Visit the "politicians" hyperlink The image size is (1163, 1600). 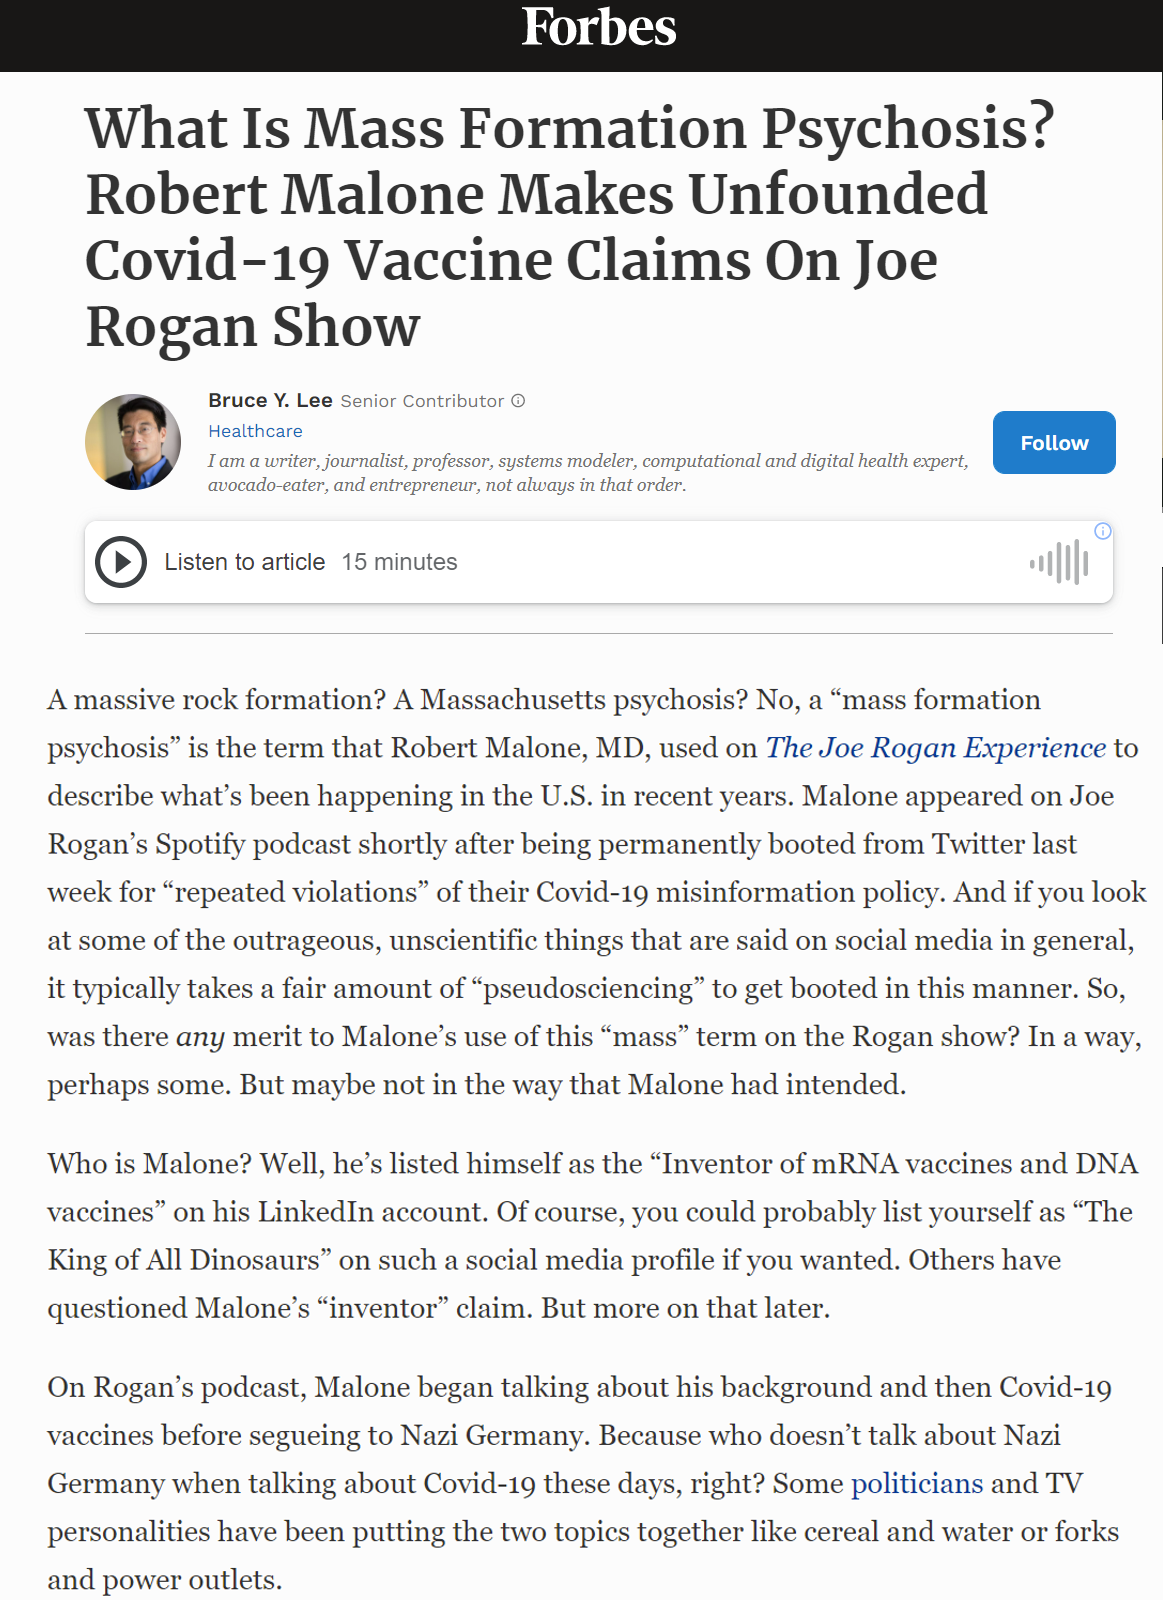tap(917, 1483)
